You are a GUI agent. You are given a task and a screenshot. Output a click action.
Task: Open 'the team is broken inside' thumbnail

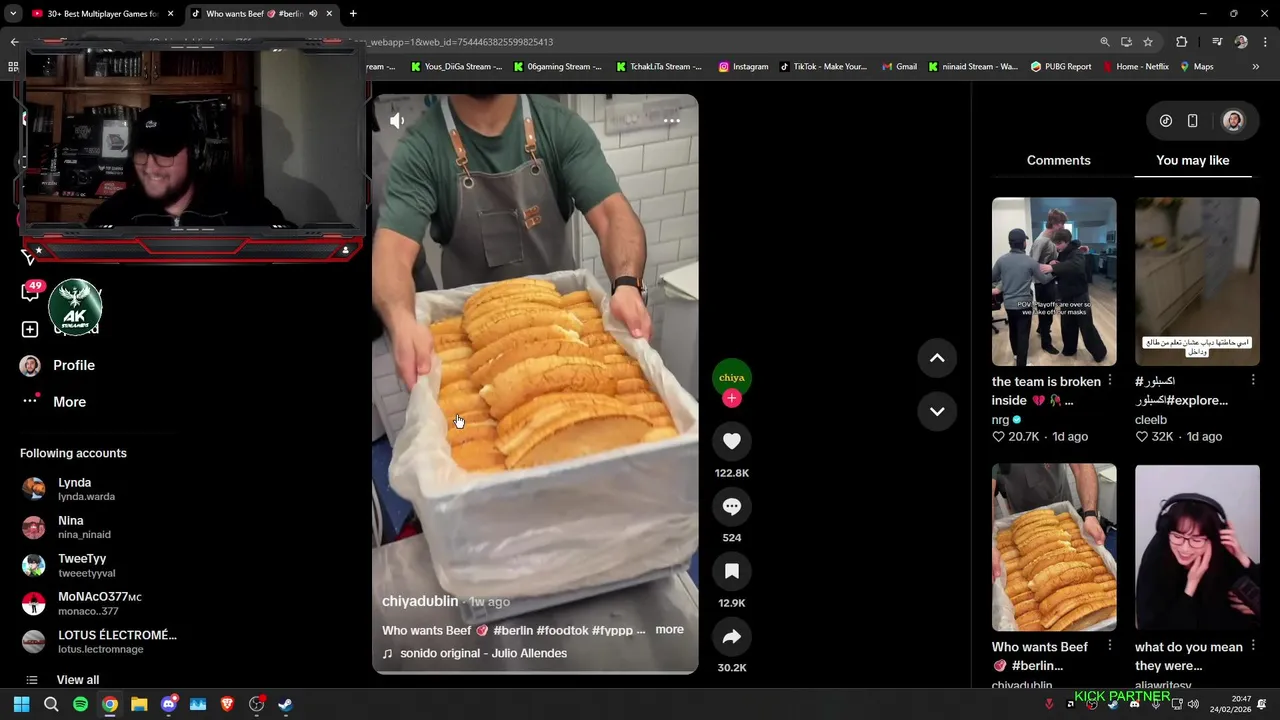pos(1054,281)
